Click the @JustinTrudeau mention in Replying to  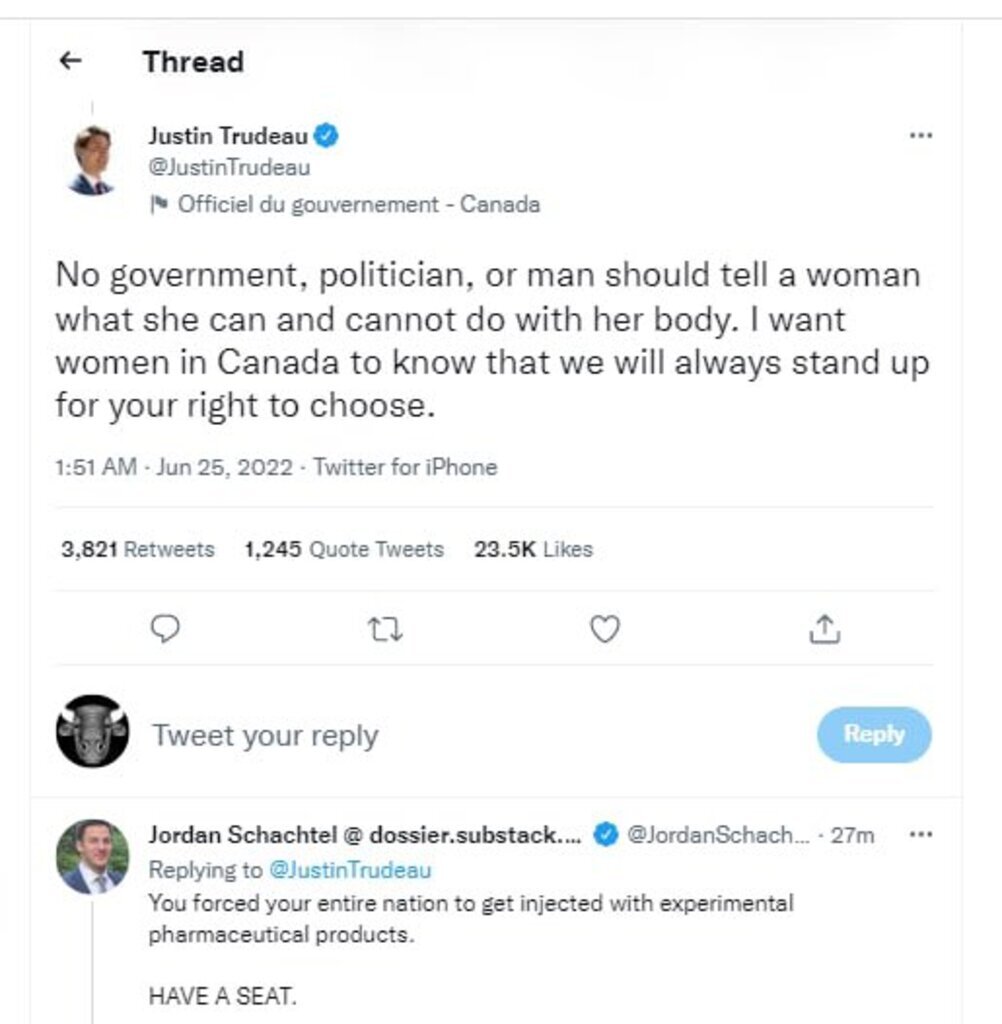[x=352, y=870]
